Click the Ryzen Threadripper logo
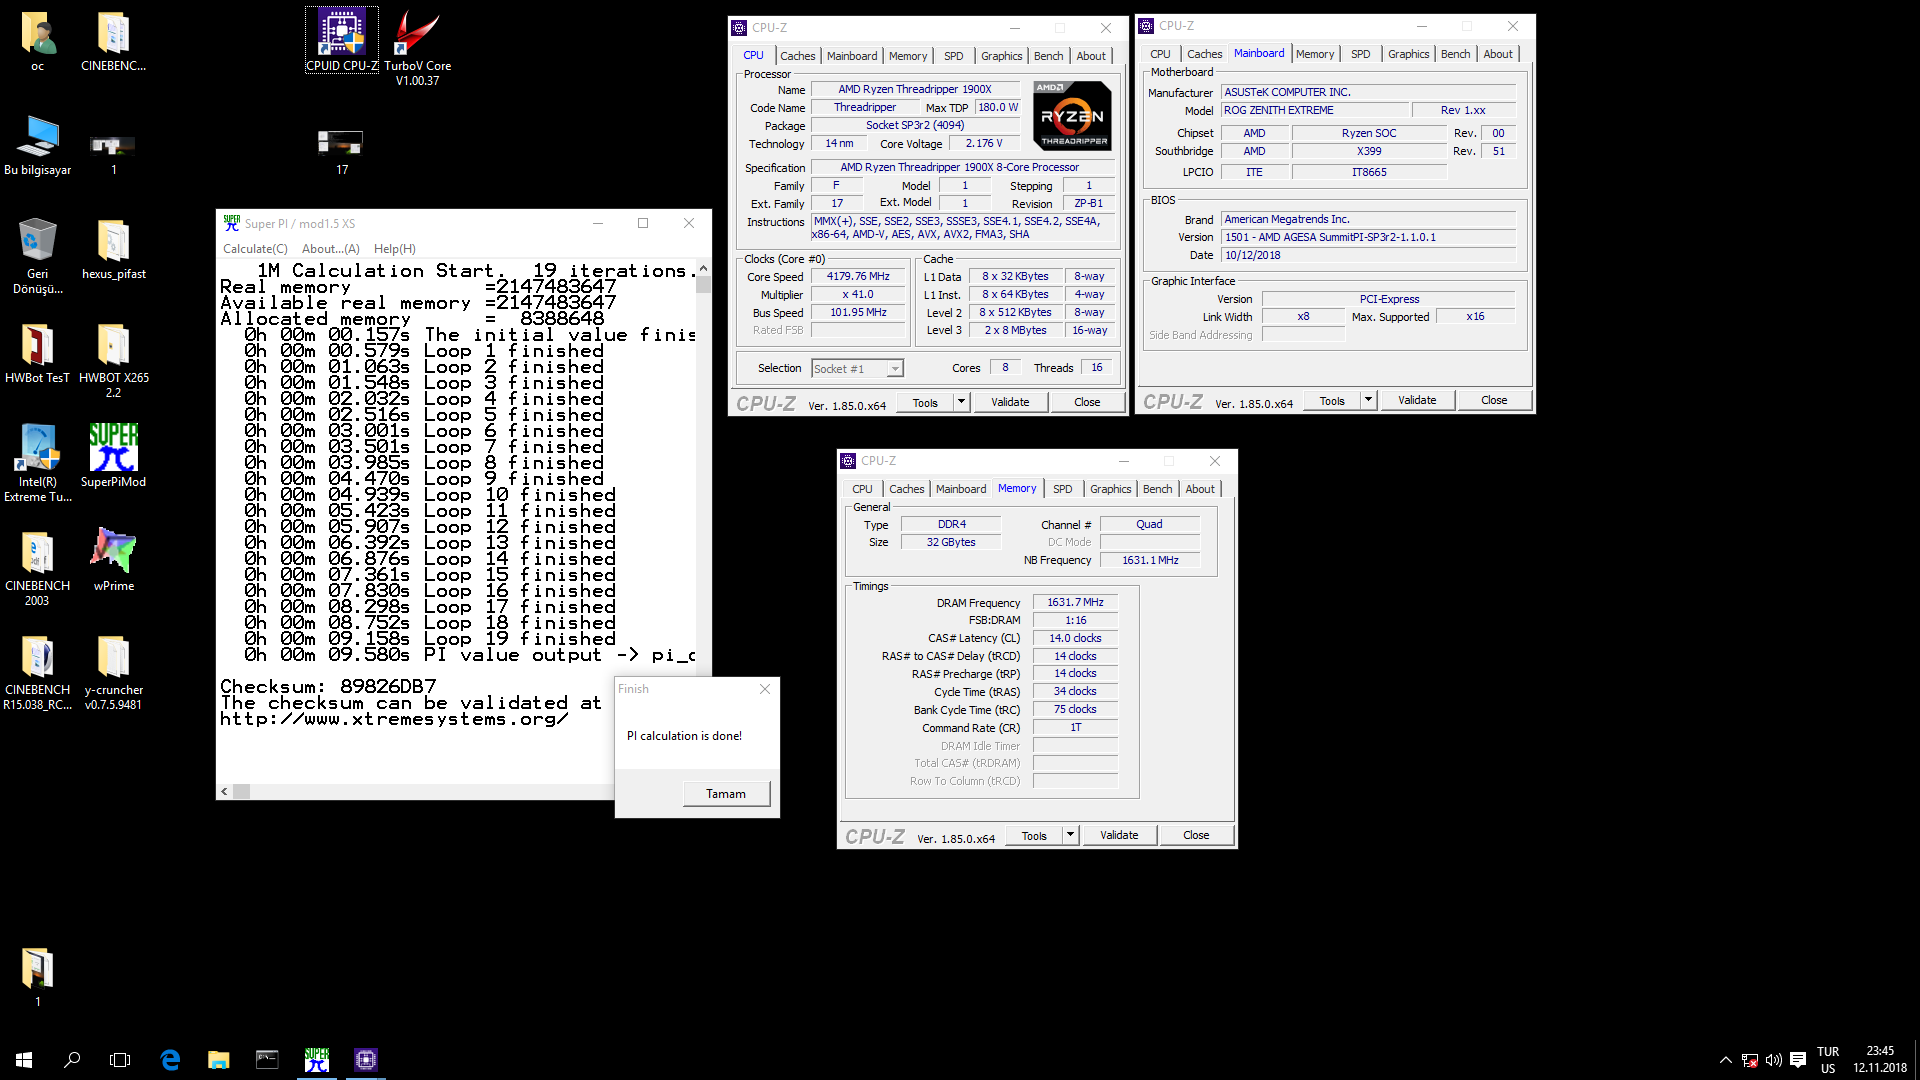The height and width of the screenshot is (1080, 1920). [x=1072, y=117]
